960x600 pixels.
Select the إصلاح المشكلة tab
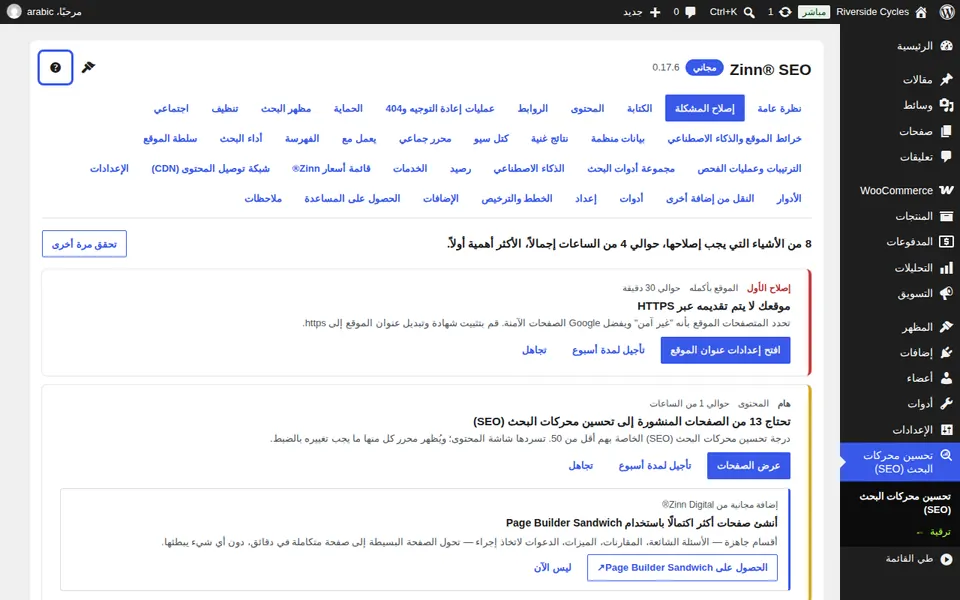(705, 108)
